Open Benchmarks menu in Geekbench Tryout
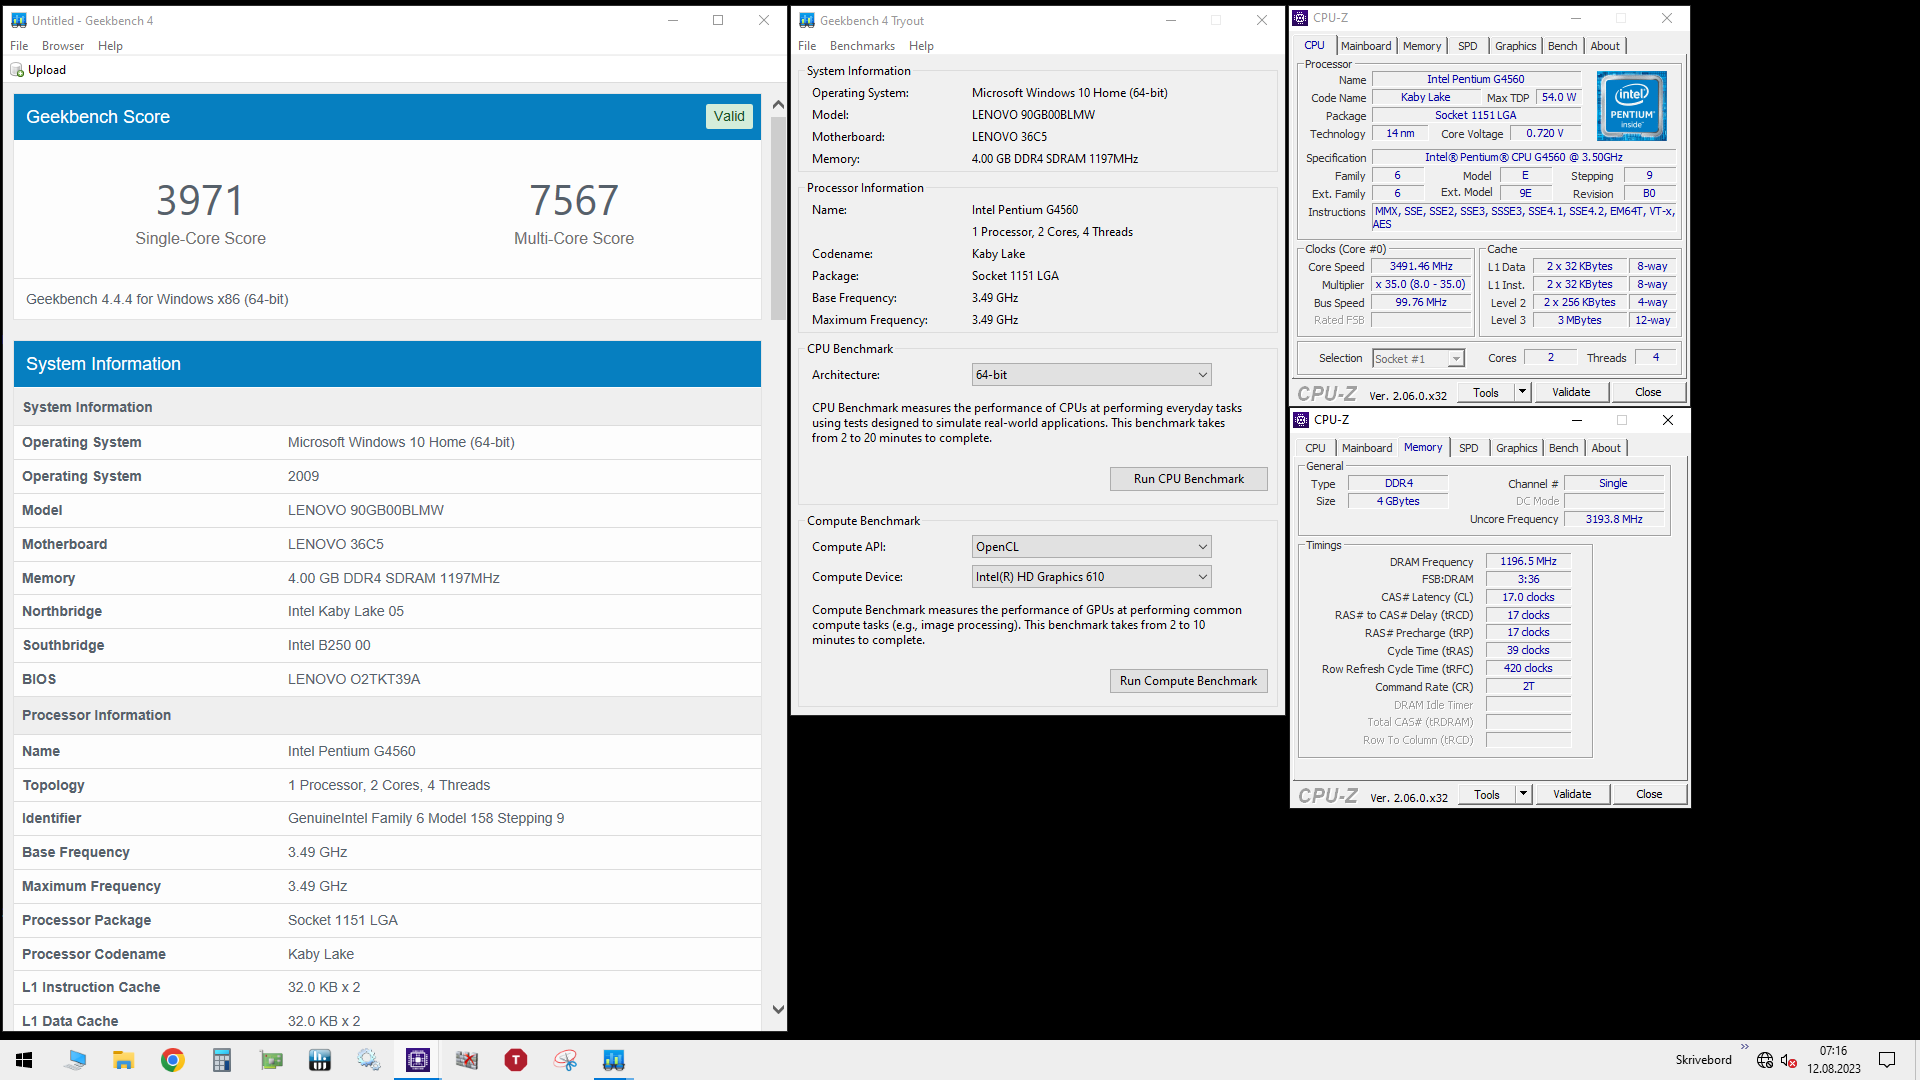Screen dimensions: 1920x1080 (862, 46)
